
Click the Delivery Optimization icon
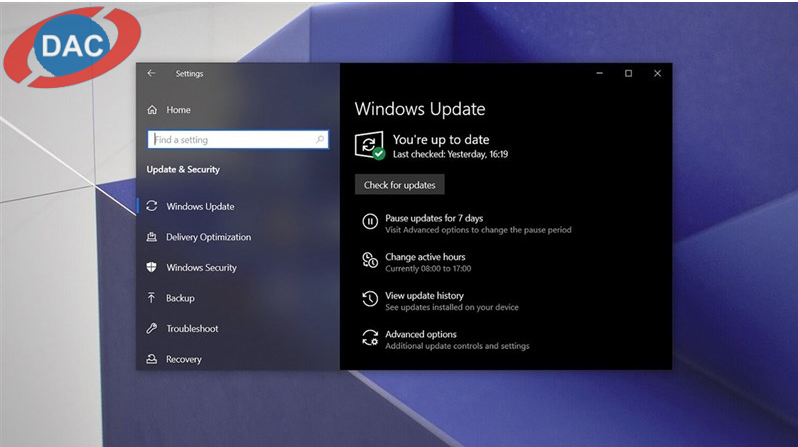[x=152, y=237]
